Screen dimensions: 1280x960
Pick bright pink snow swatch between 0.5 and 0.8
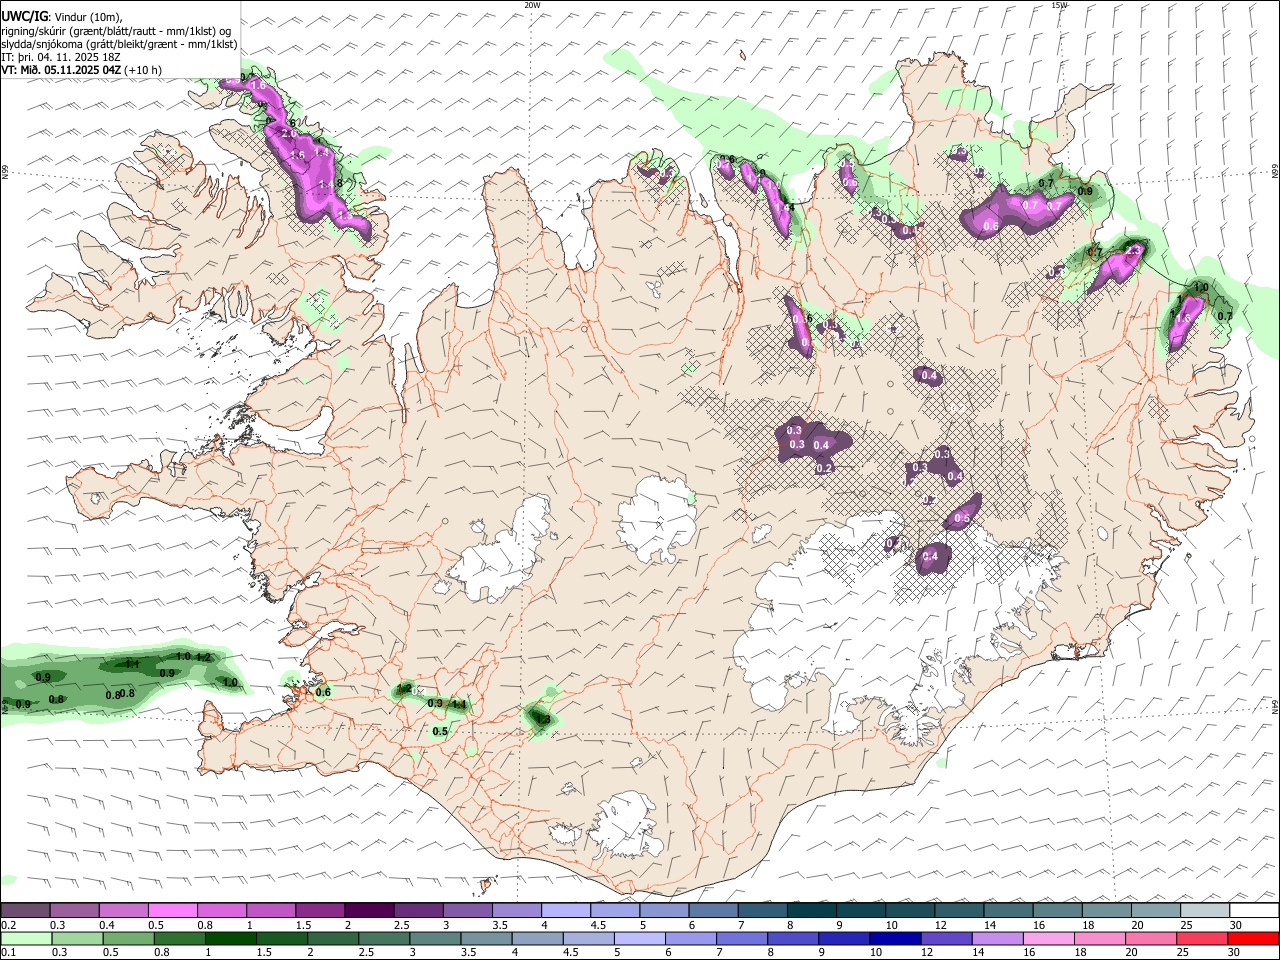coord(173,910)
